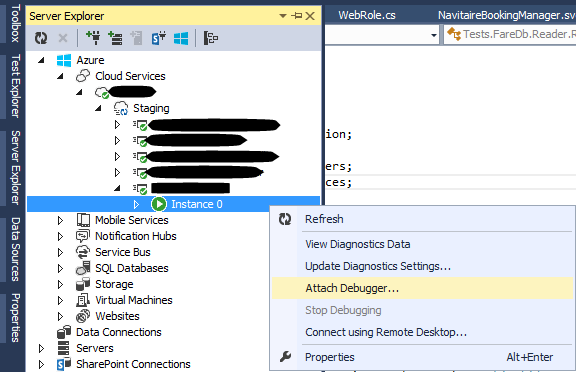Collapse the redacted cloud service node
Image resolution: width=576 pixels, height=372 pixels.
[x=79, y=92]
